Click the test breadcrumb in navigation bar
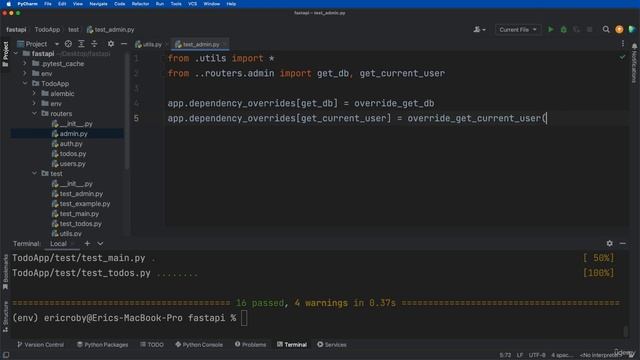Viewport: 640px width, 360px height. click(x=73, y=29)
